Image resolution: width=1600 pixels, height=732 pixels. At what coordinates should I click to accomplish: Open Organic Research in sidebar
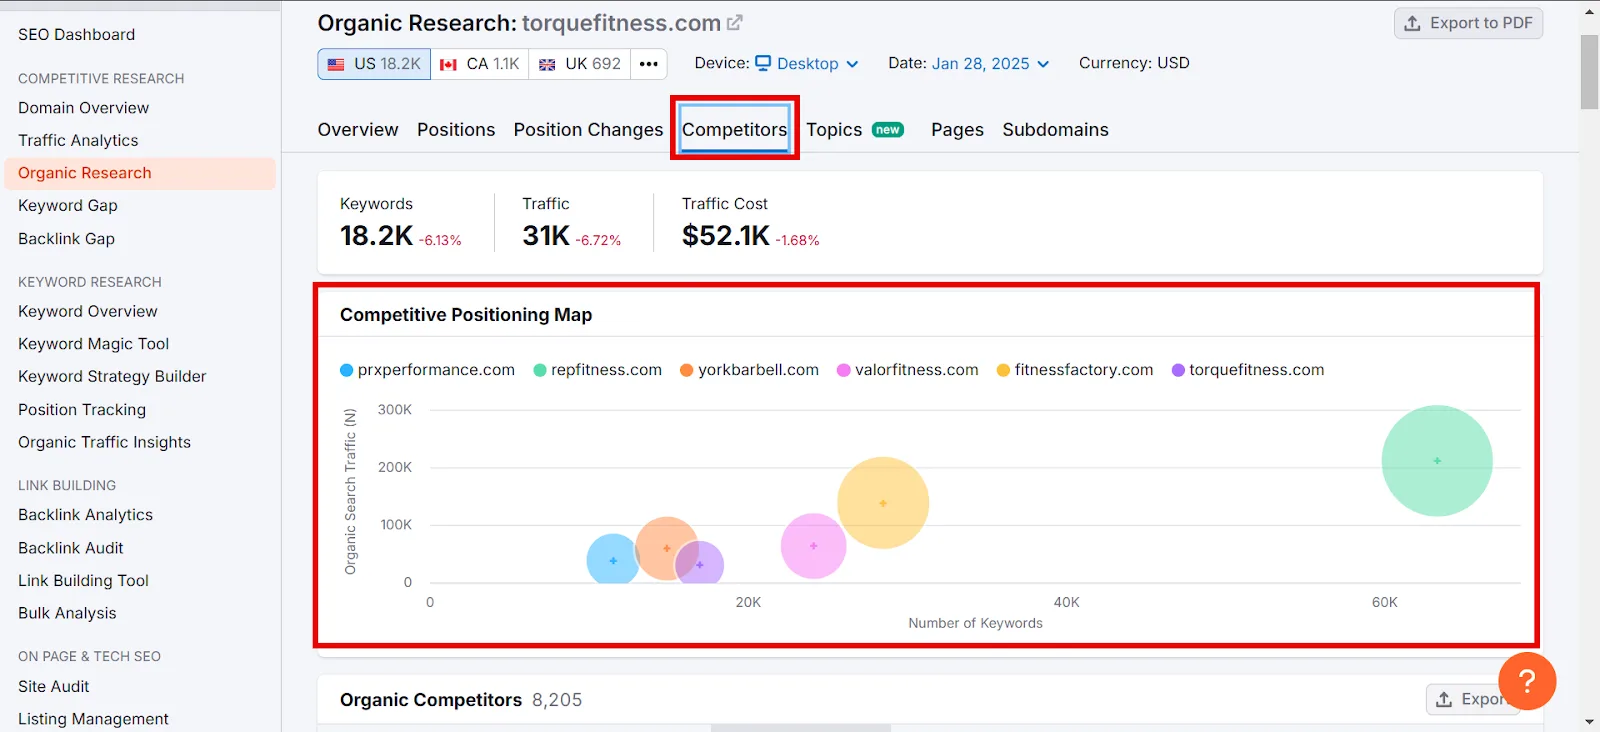tap(140, 173)
